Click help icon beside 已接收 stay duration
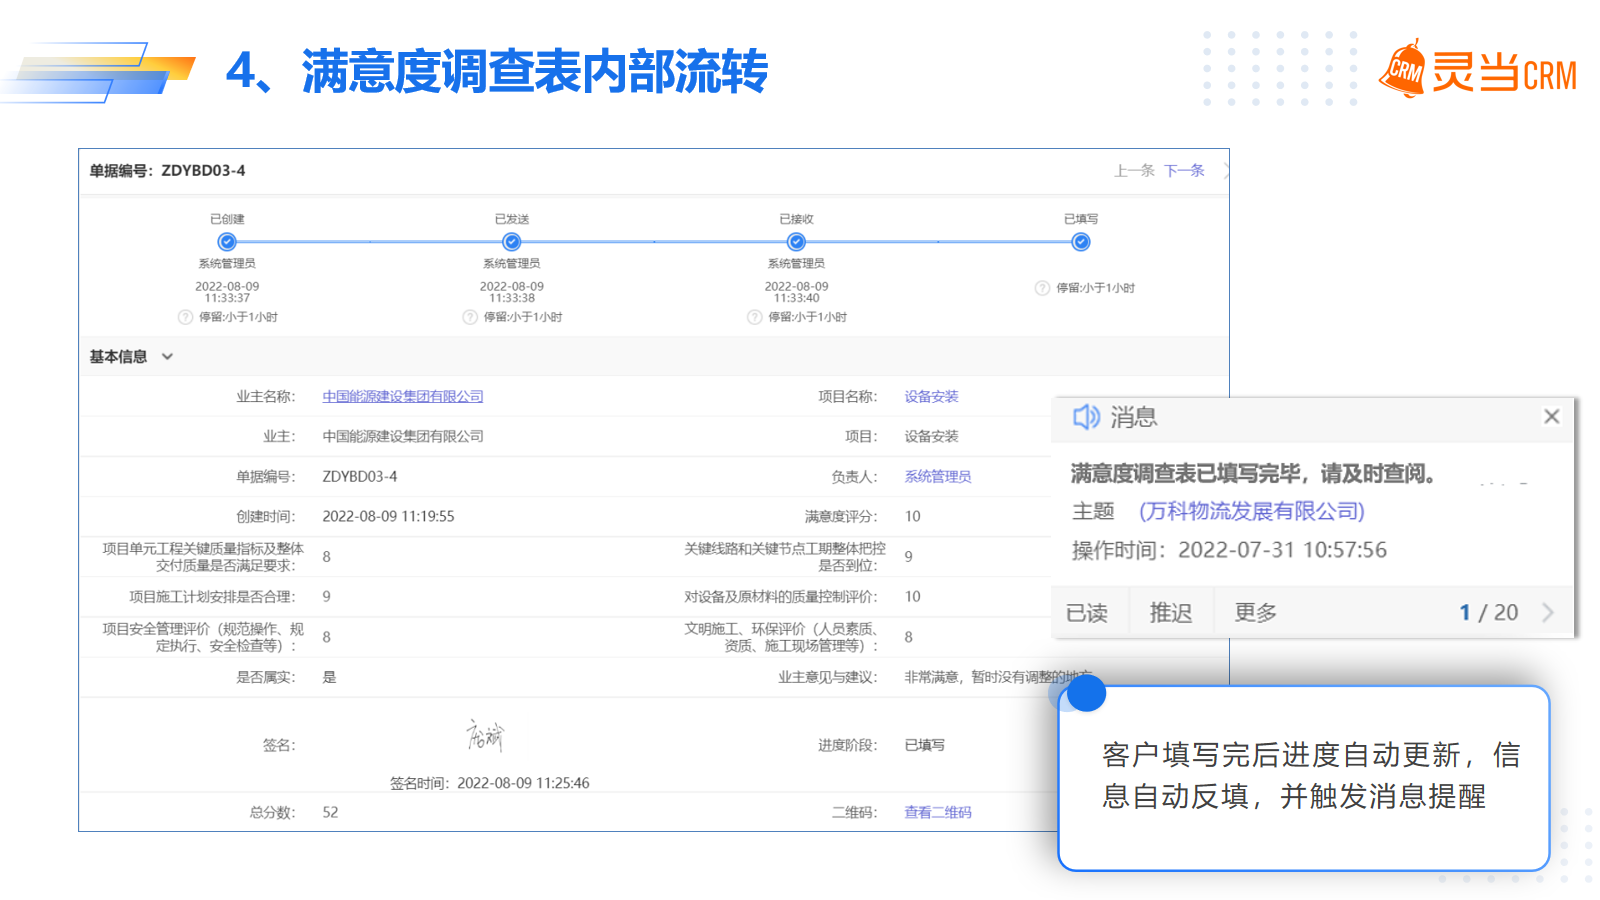The width and height of the screenshot is (1600, 900). (755, 317)
